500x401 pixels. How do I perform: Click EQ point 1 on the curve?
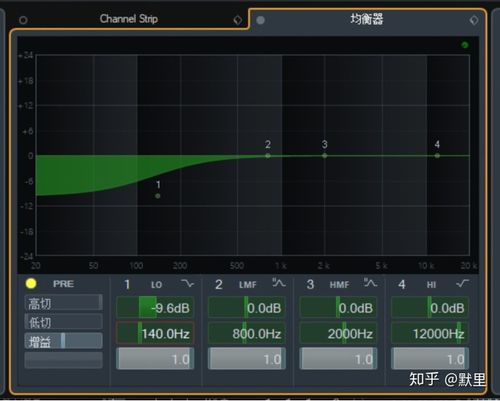click(x=158, y=196)
